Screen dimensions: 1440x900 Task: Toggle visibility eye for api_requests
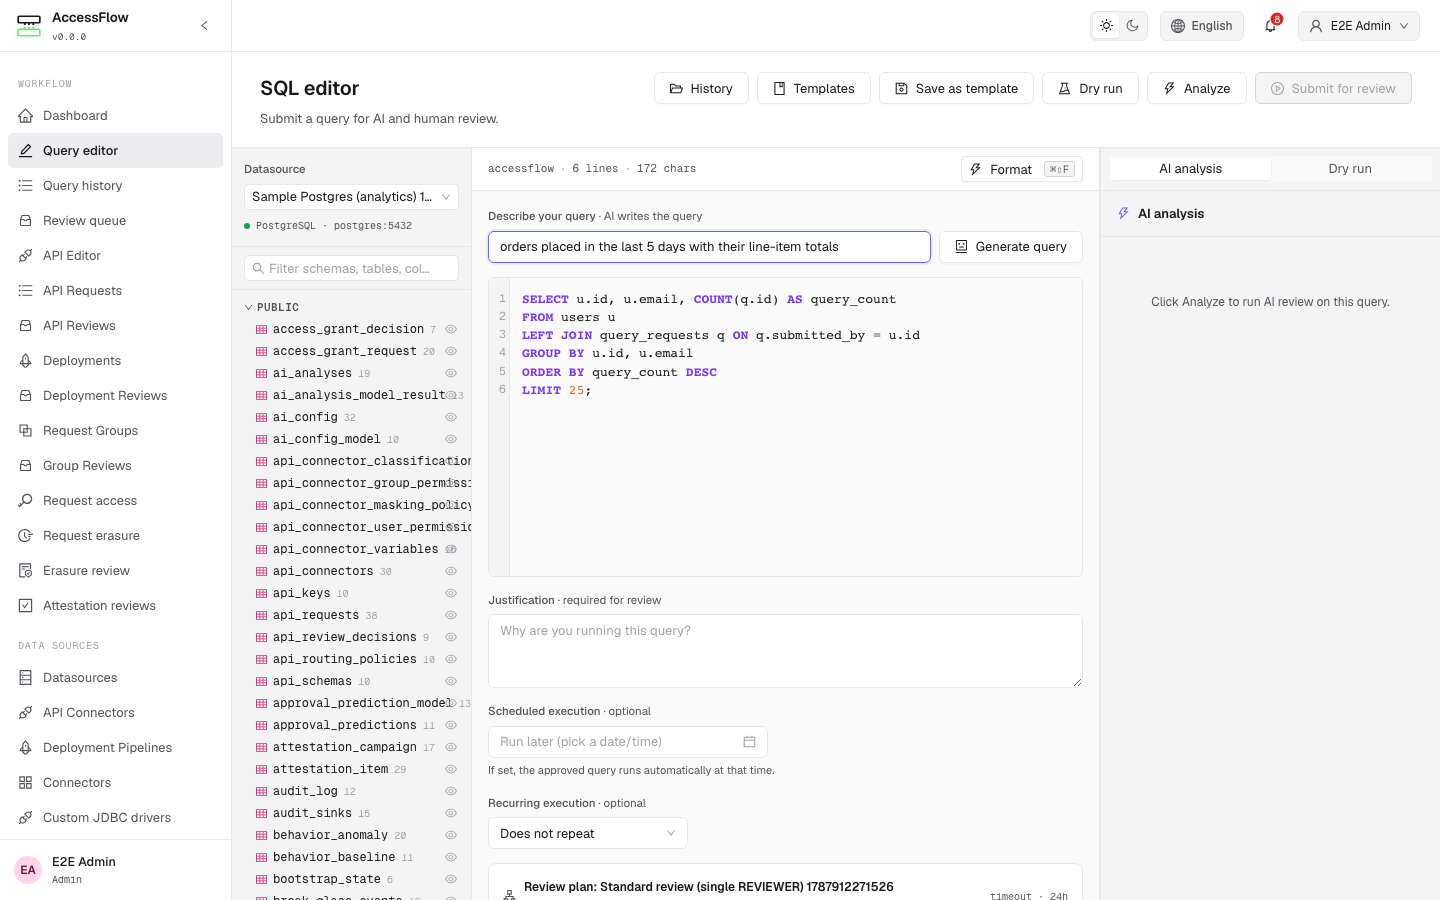(x=451, y=615)
